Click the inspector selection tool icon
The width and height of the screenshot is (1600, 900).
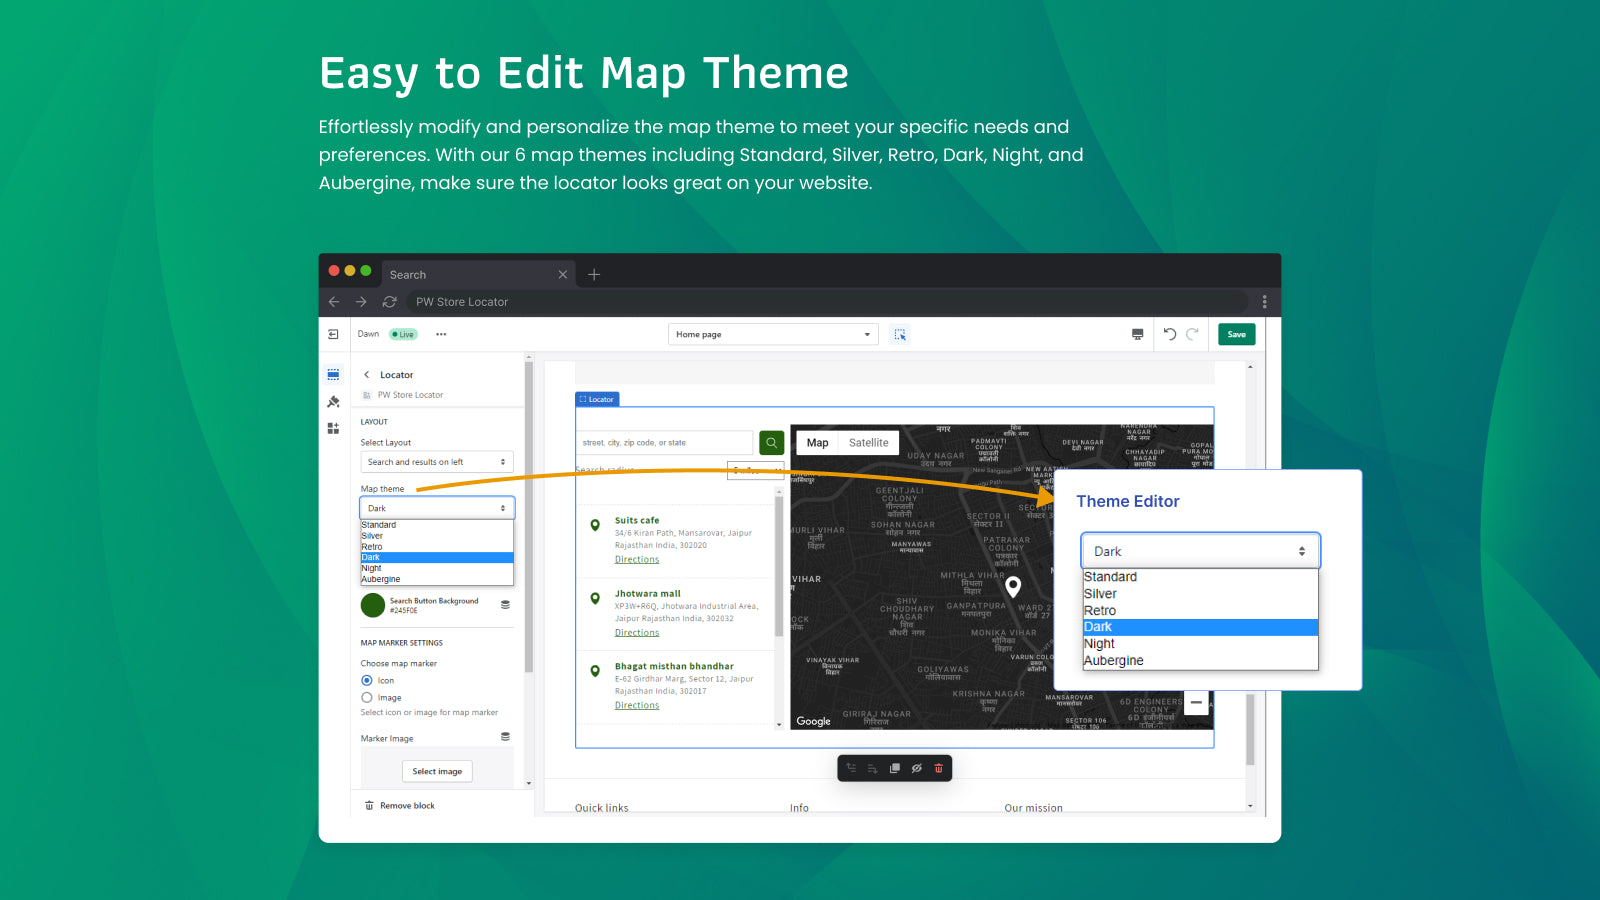point(900,335)
